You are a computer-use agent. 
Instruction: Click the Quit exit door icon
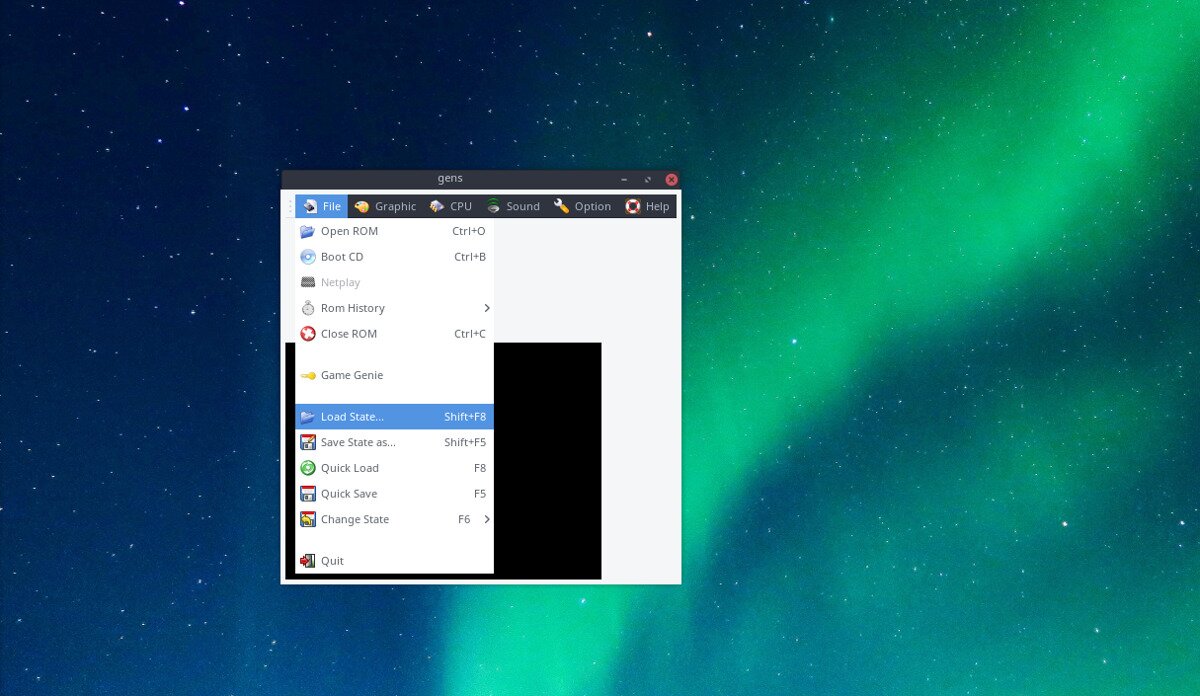pos(308,561)
